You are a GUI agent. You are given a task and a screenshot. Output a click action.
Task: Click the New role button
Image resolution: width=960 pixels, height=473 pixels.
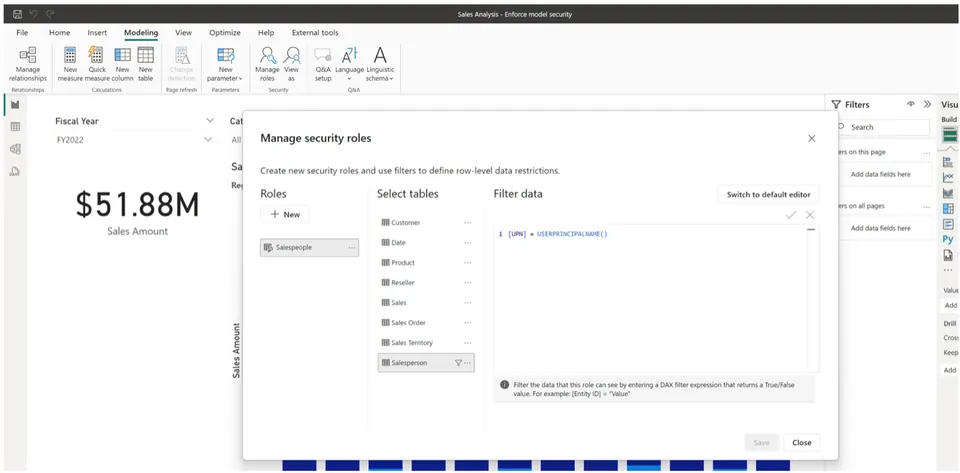click(285, 214)
